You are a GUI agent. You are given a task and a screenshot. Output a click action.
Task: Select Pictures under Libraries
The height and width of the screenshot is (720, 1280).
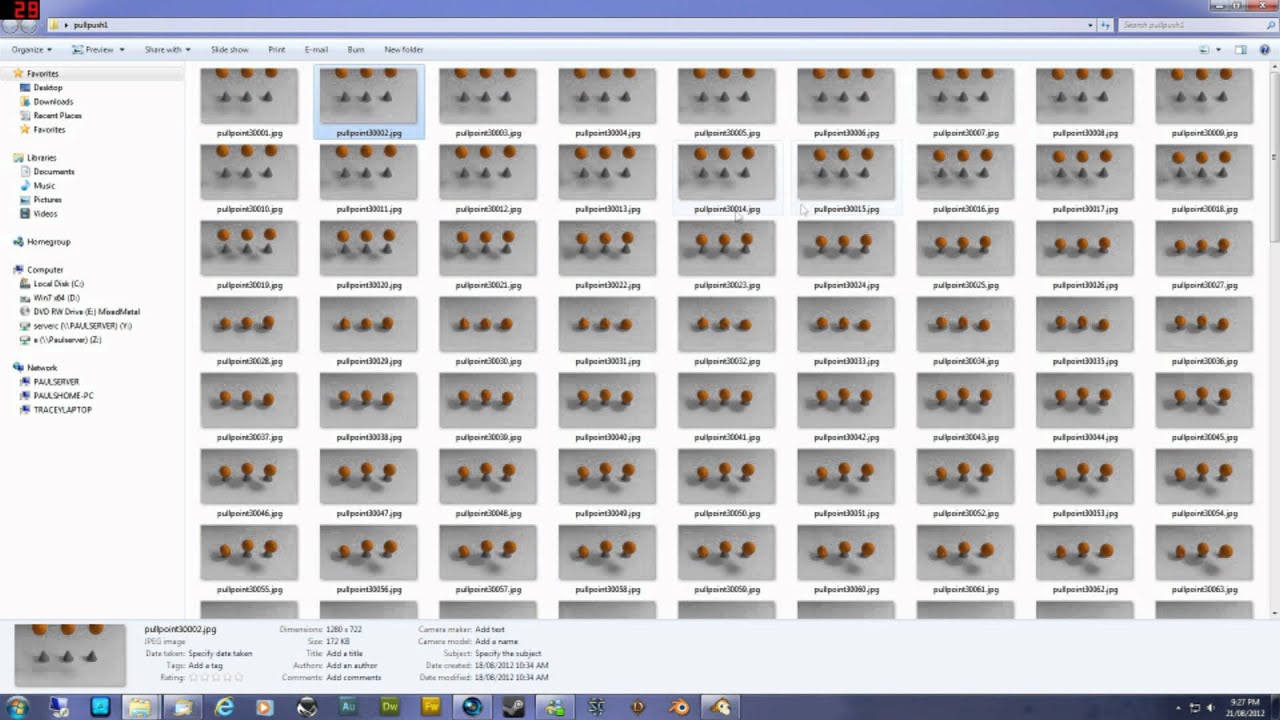click(x=47, y=200)
